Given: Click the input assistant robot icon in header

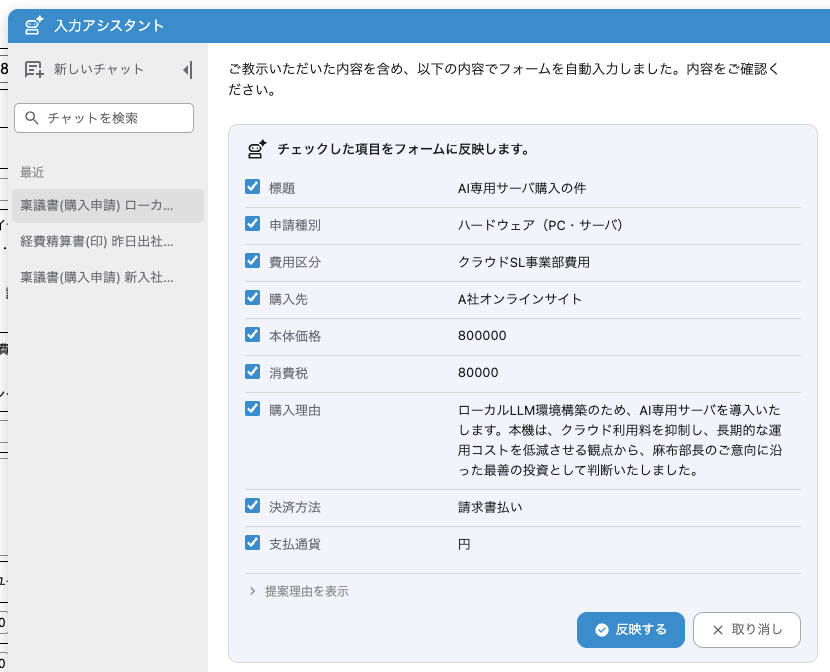Looking at the screenshot, I should coord(34,25).
